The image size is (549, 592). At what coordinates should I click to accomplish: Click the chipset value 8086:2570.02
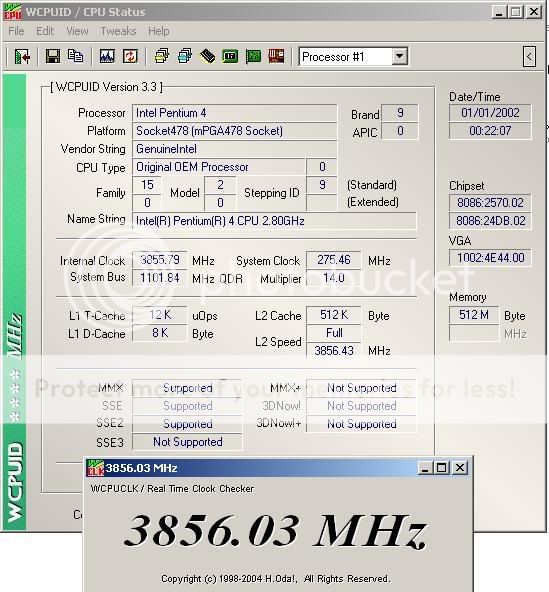click(x=490, y=203)
